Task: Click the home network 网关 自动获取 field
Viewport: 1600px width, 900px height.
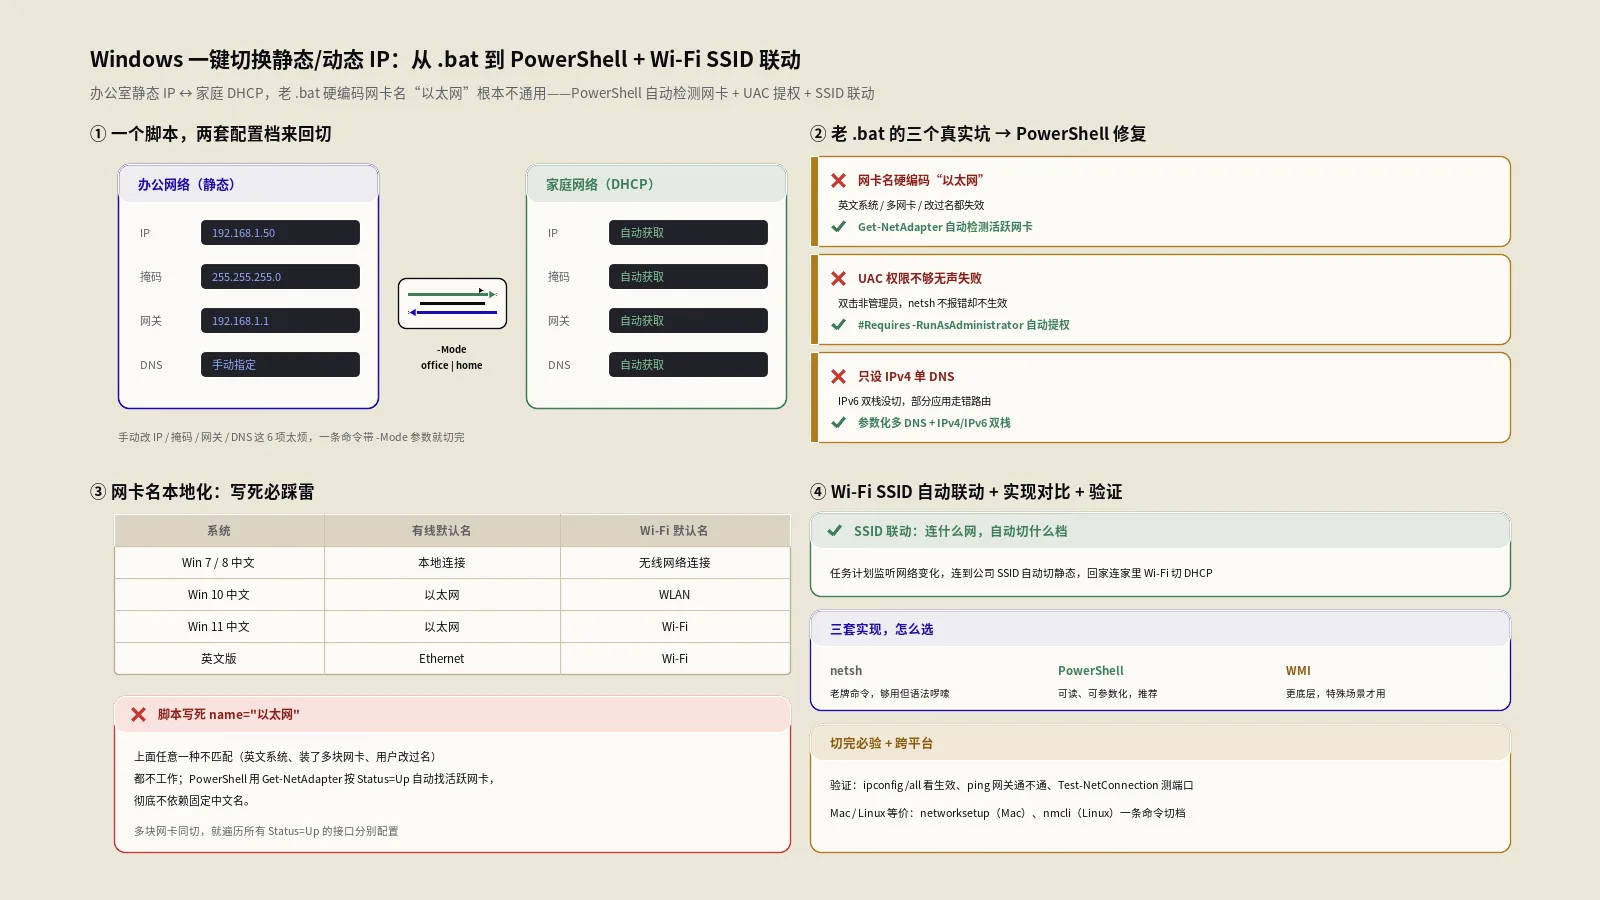Action: [x=688, y=321]
